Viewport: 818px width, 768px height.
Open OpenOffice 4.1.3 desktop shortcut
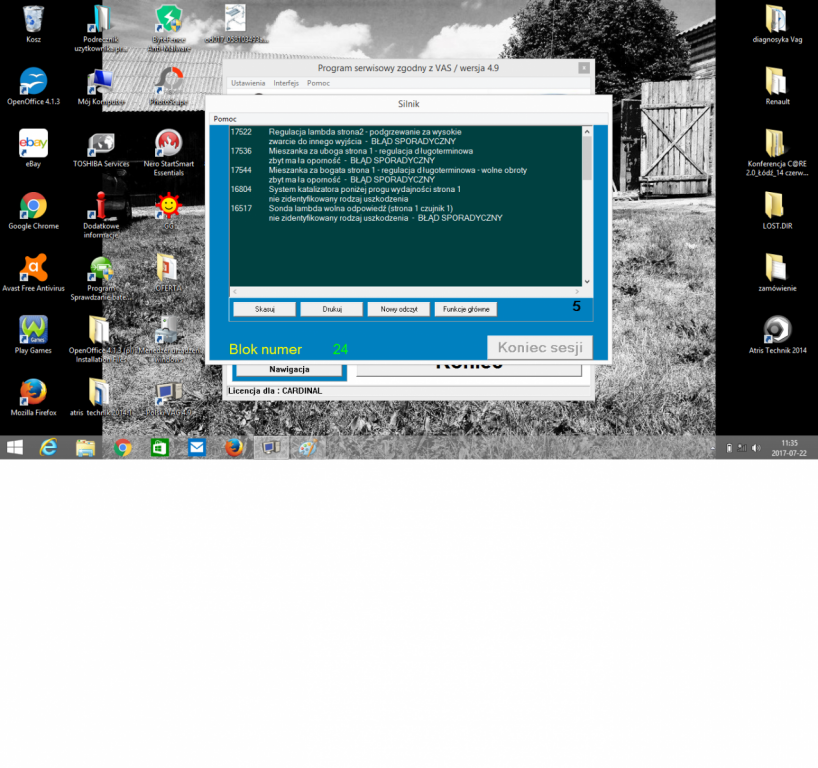coord(33,86)
